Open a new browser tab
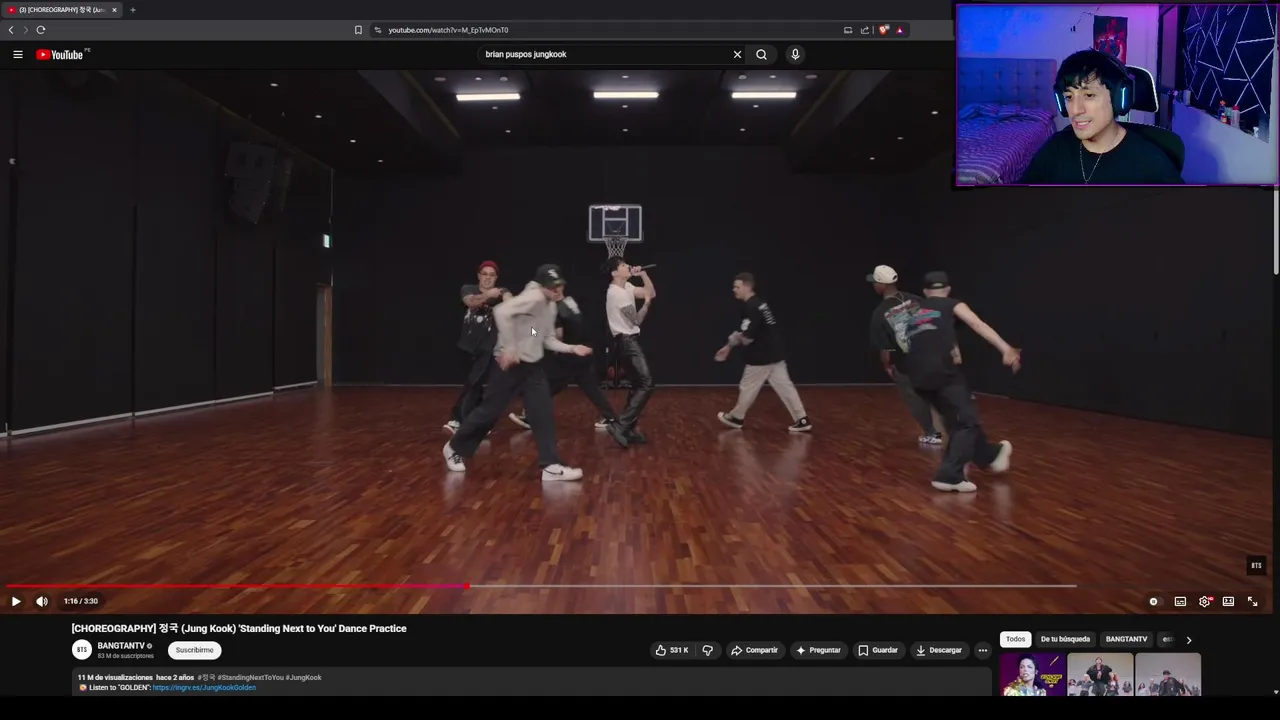The height and width of the screenshot is (720, 1280). [132, 10]
